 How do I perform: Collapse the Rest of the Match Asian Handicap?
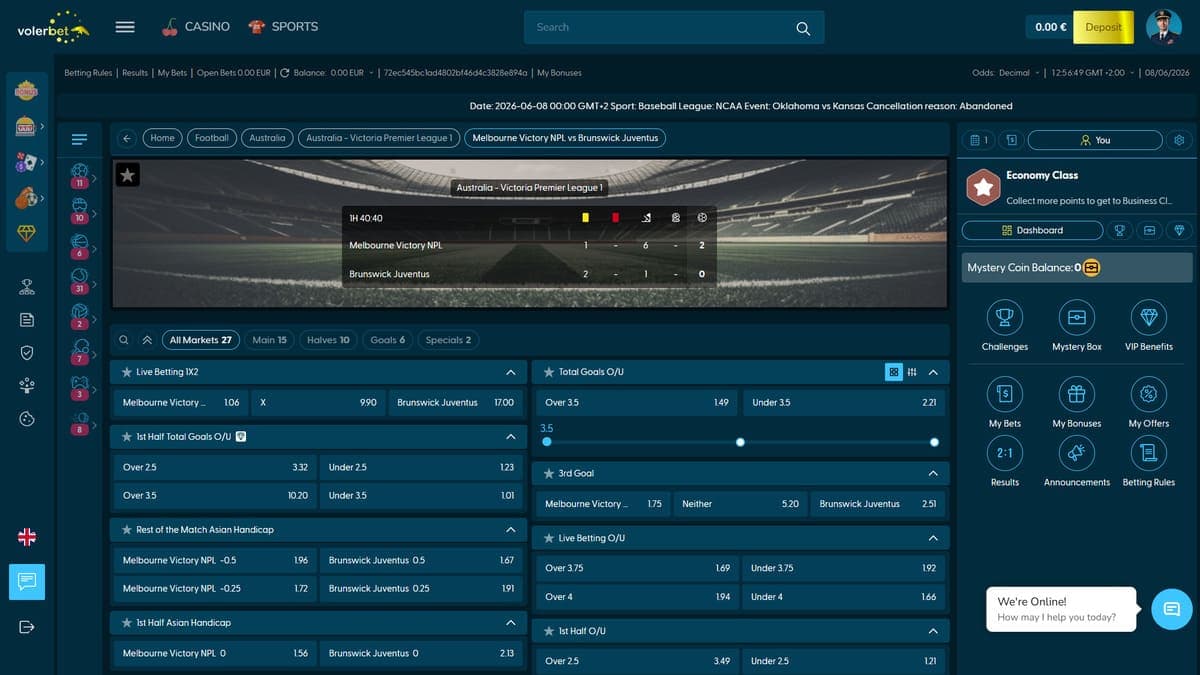(511, 529)
